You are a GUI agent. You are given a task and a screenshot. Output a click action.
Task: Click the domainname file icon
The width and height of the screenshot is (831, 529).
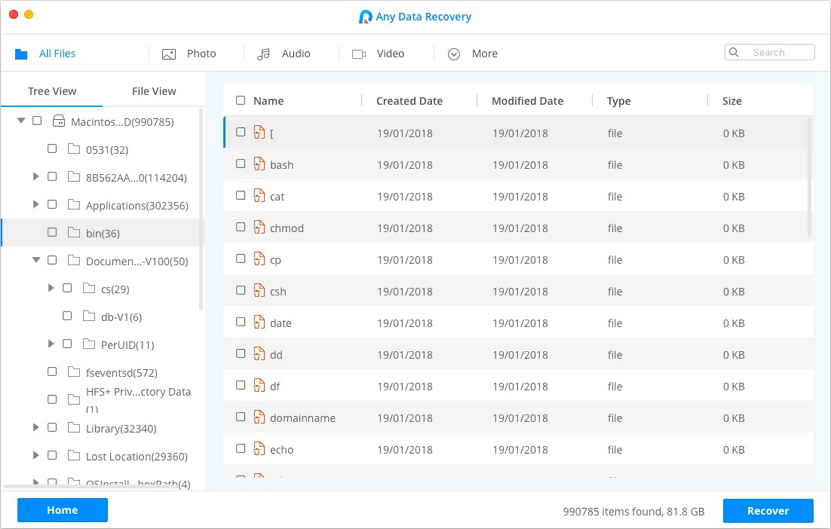tap(259, 417)
